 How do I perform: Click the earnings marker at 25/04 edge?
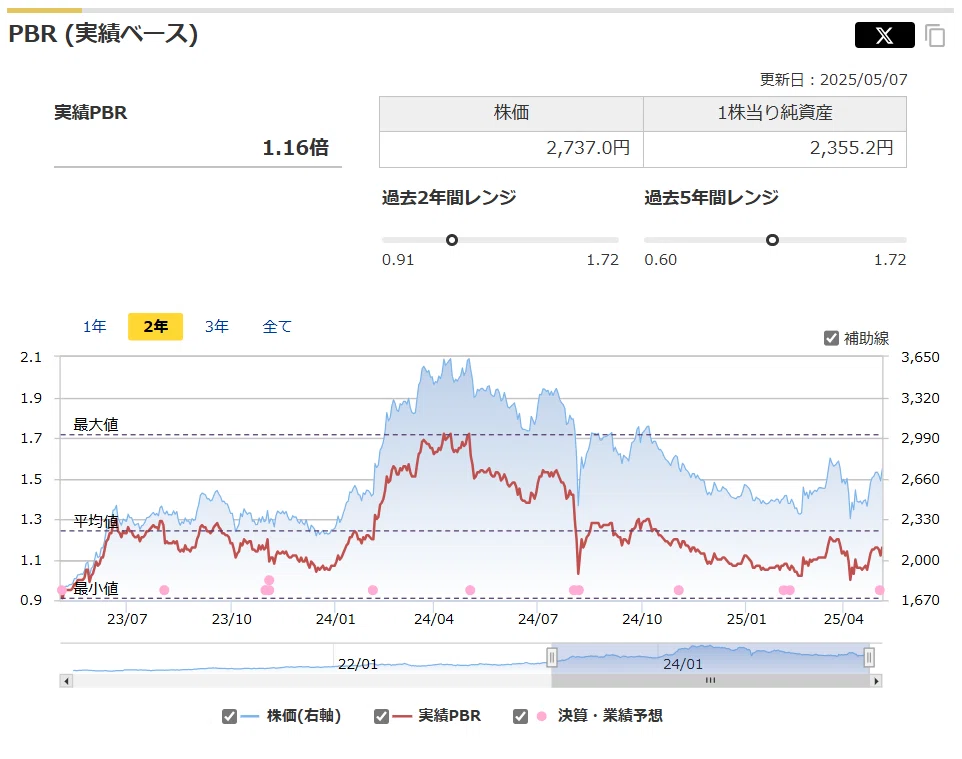(879, 590)
